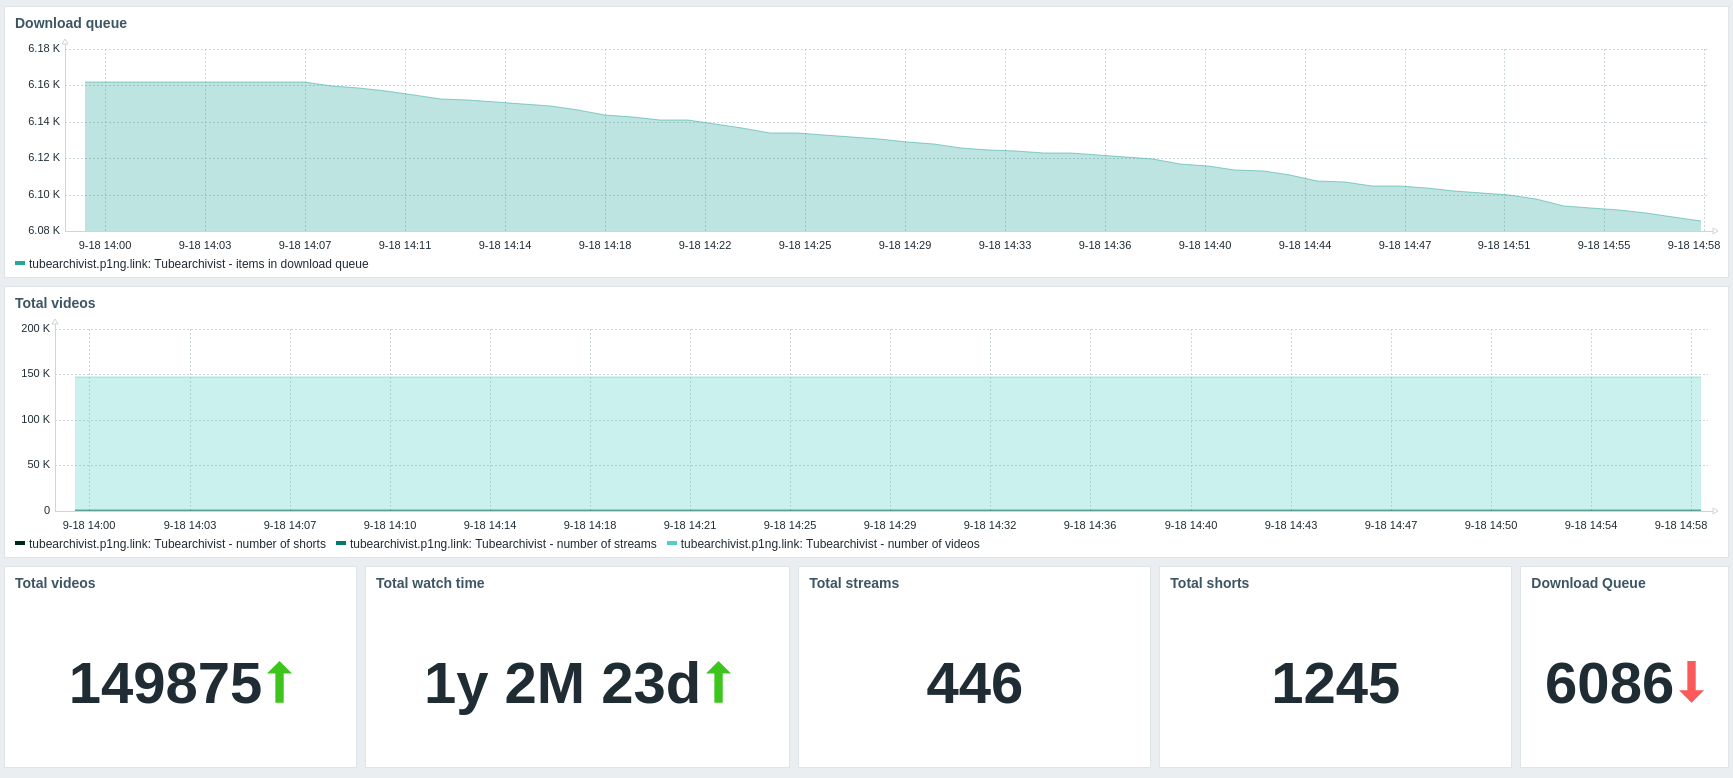The width and height of the screenshot is (1733, 778).
Task: Click the green up arrow beside 1y 2M 23d
Action: point(718,683)
